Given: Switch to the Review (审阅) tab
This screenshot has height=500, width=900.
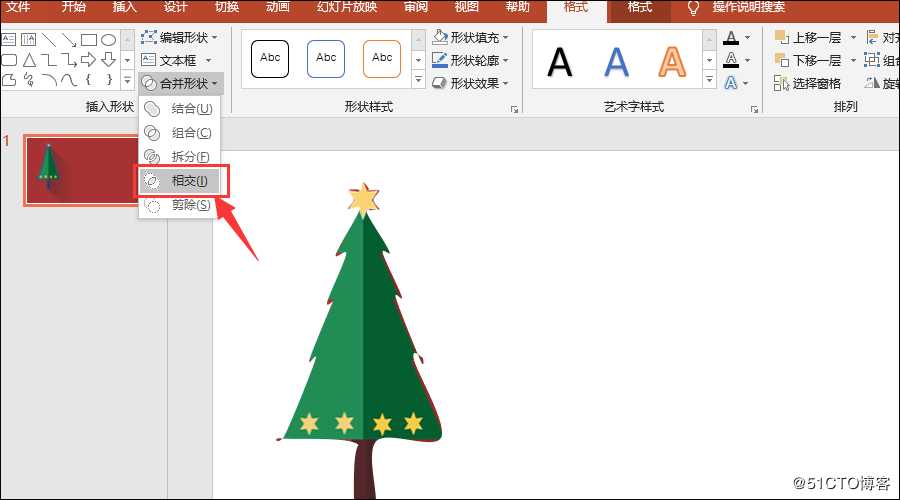Looking at the screenshot, I should pos(416,7).
